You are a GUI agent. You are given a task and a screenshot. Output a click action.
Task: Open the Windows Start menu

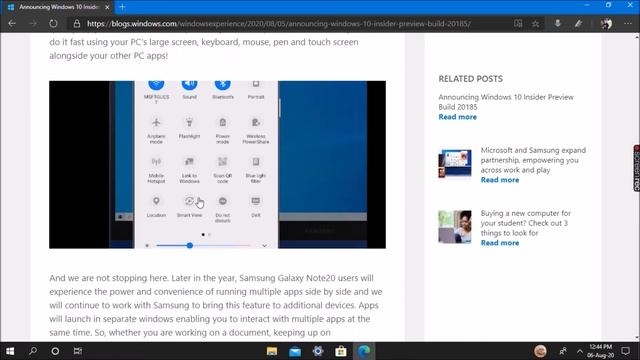tap(10, 351)
